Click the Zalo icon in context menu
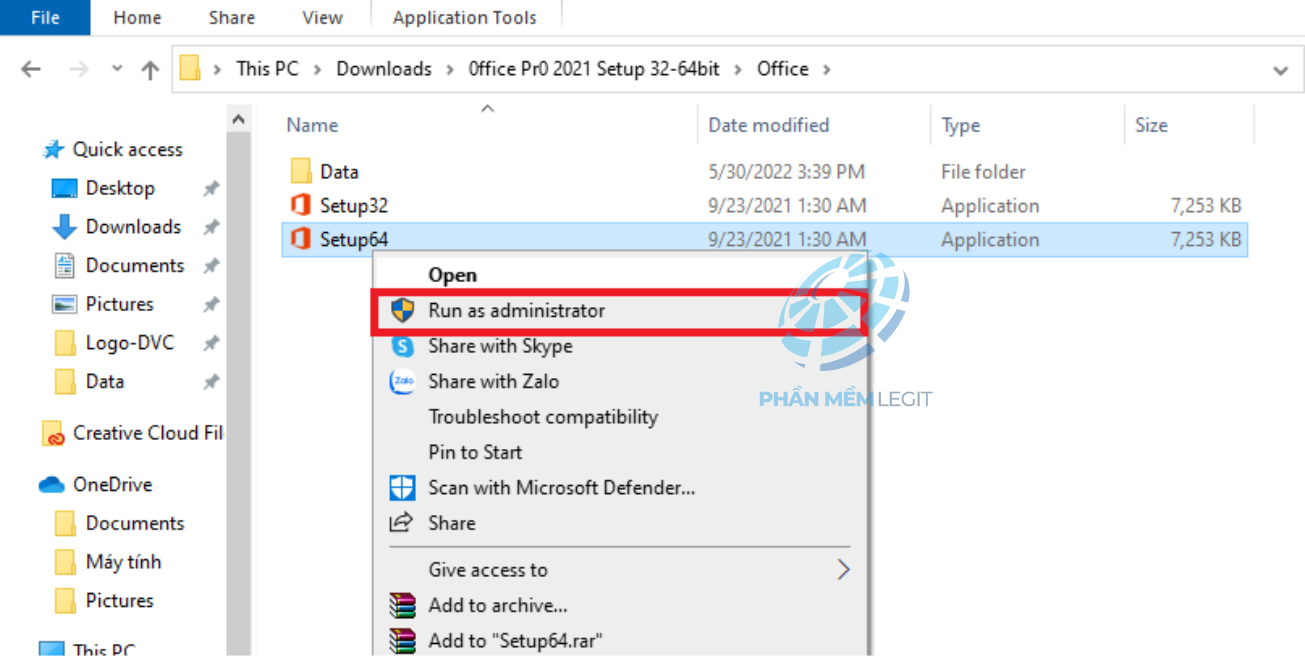 tap(402, 382)
